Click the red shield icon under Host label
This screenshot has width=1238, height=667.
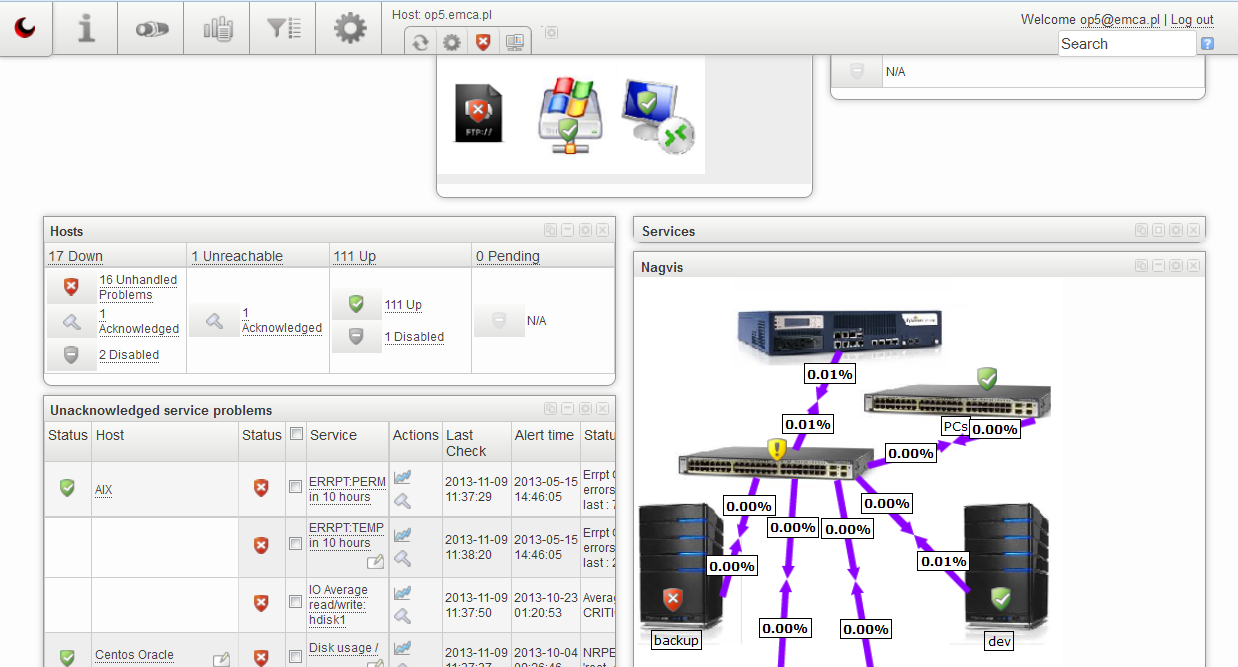pyautogui.click(x=484, y=42)
